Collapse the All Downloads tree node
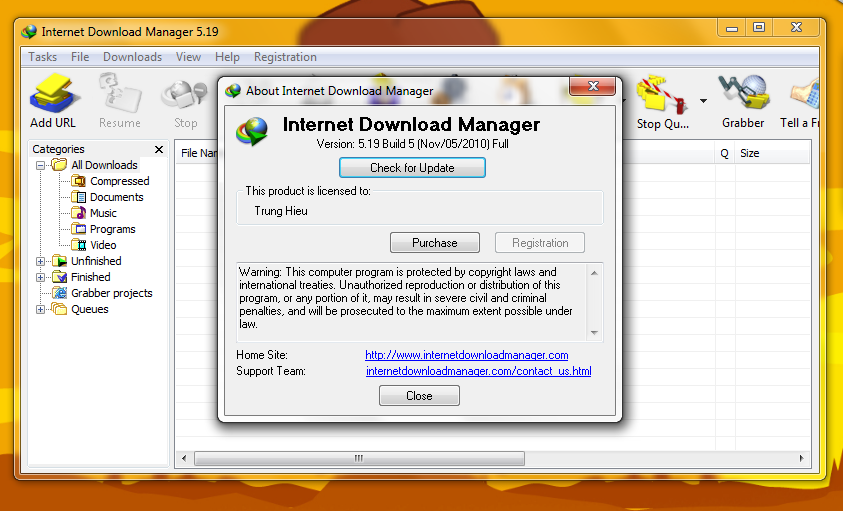 [x=40, y=165]
